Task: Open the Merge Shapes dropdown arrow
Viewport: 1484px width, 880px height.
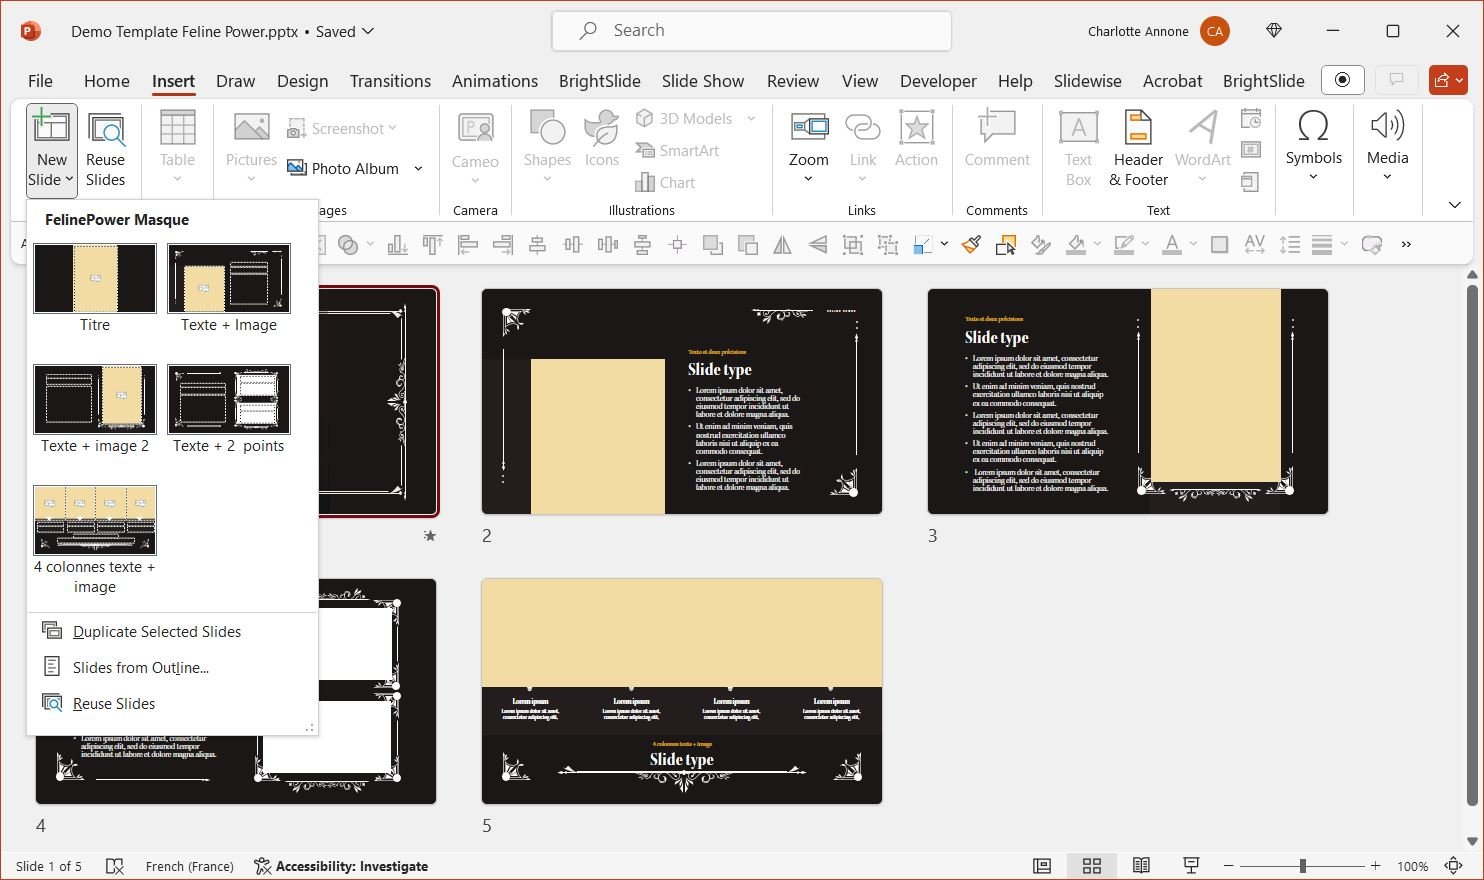Action: click(370, 244)
